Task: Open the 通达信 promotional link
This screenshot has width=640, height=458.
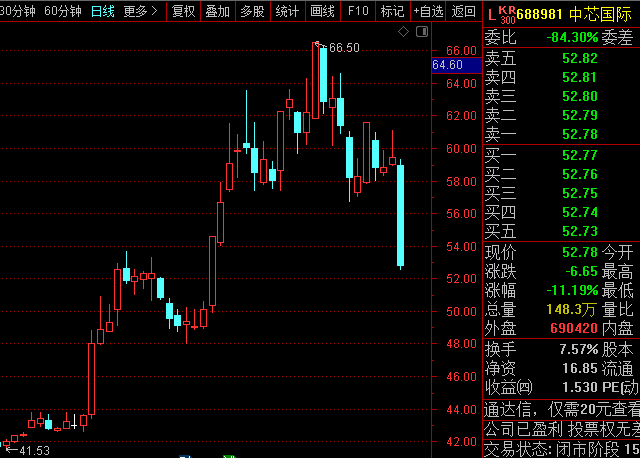Action: pos(562,409)
